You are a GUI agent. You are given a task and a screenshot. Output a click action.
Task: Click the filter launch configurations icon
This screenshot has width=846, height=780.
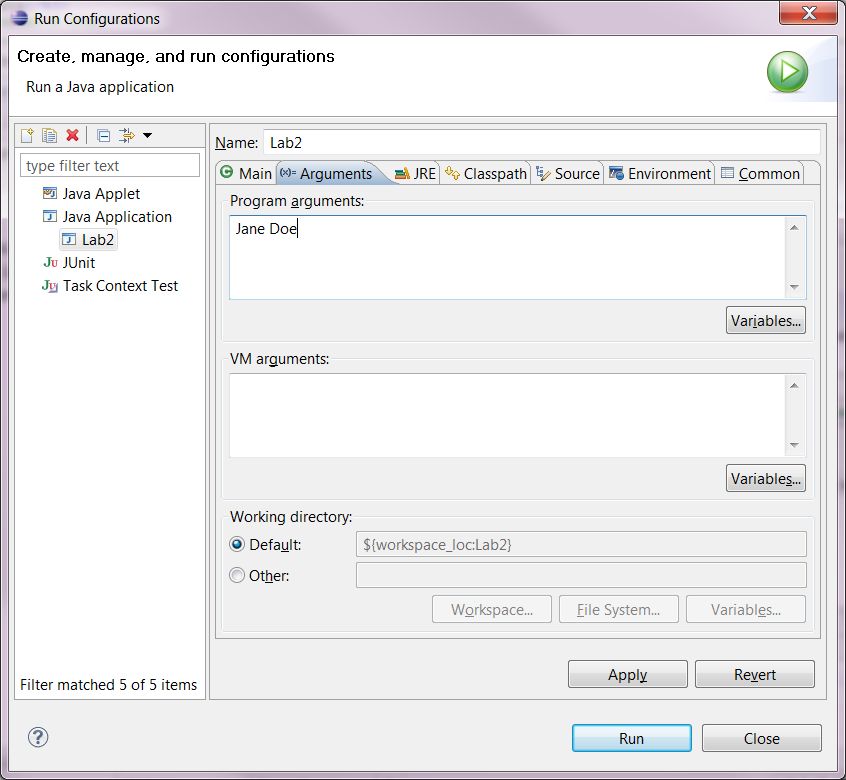tap(126, 135)
